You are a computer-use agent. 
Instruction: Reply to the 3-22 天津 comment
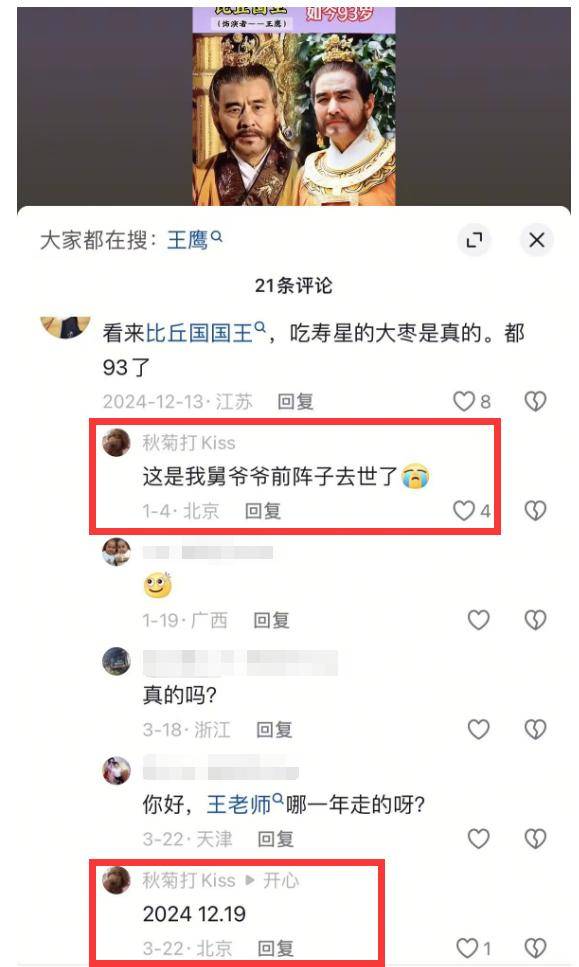[x=275, y=839]
